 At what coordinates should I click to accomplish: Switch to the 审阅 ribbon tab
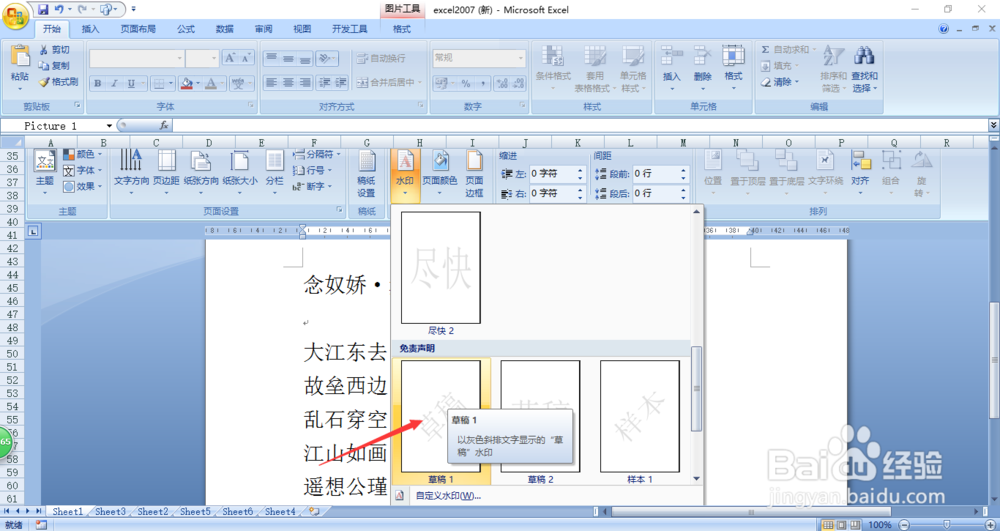[263, 29]
